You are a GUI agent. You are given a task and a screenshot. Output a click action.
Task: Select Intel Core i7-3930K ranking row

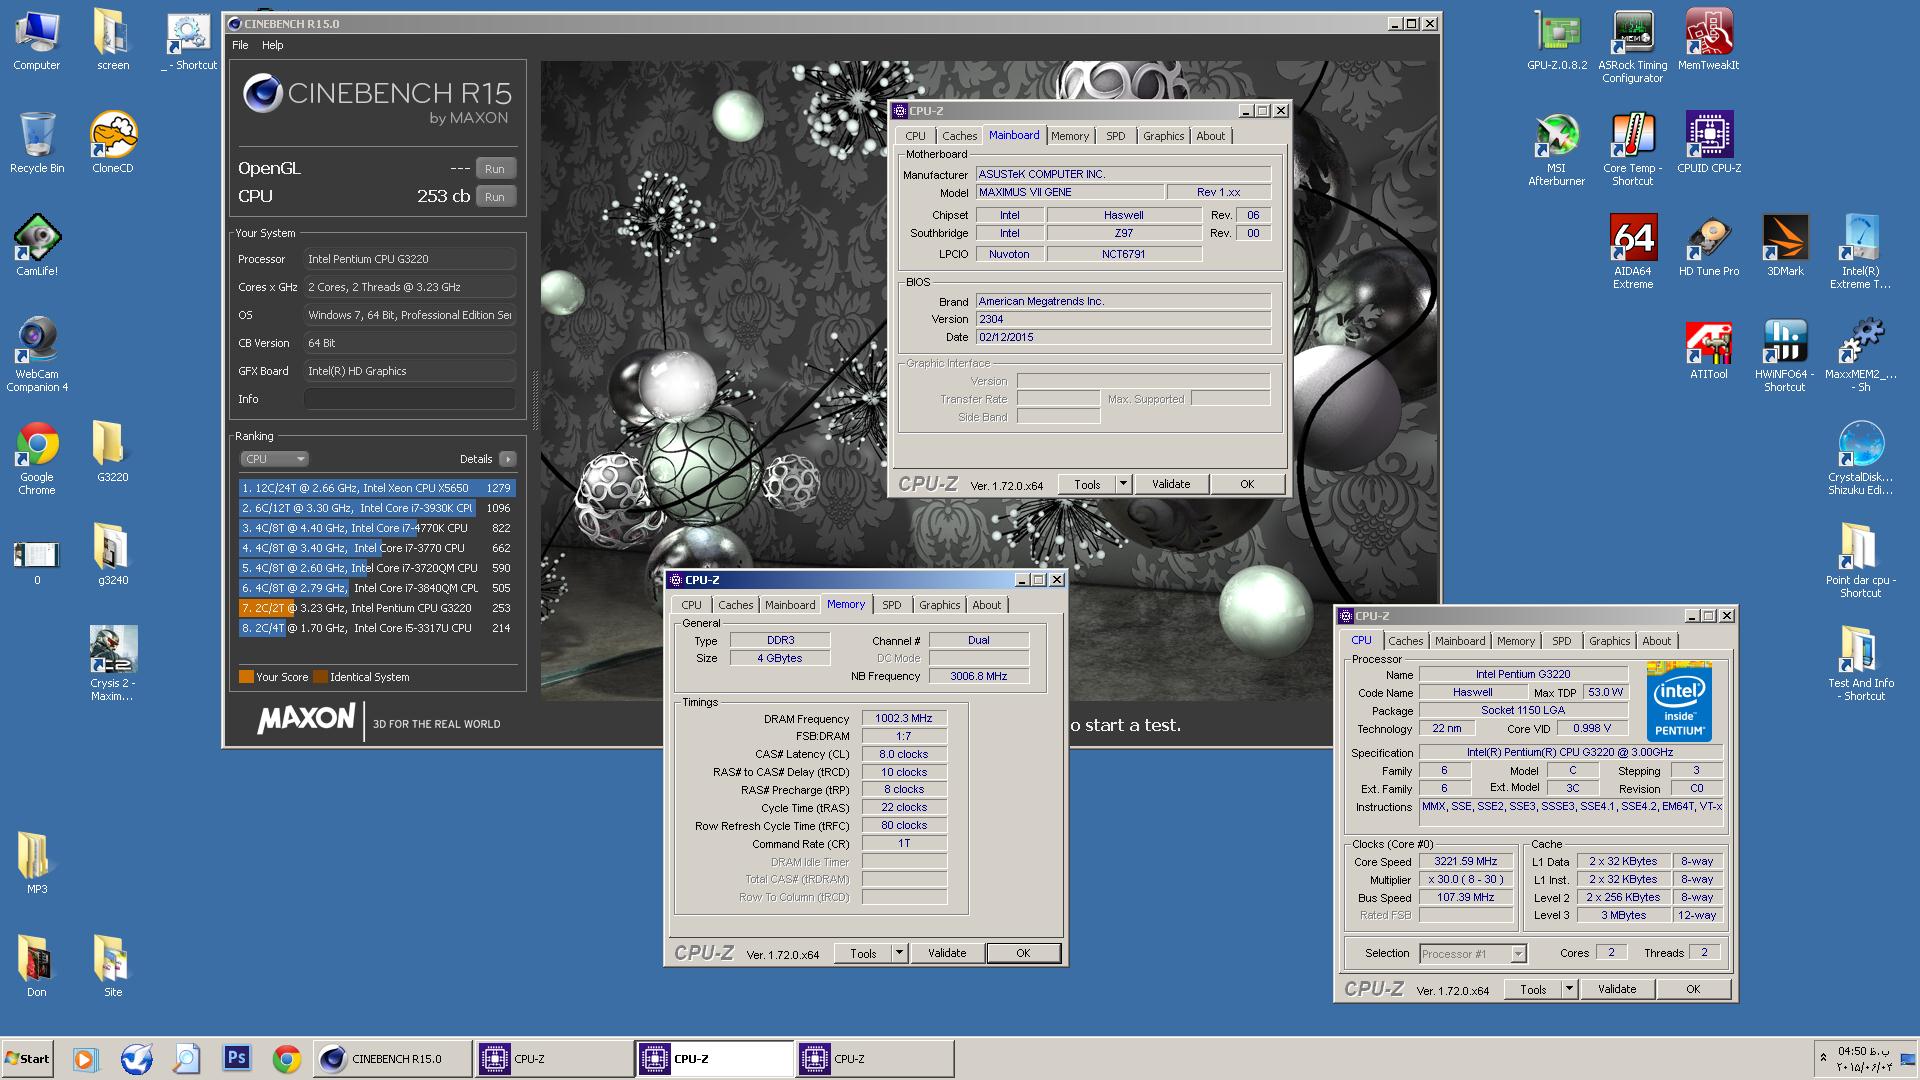tap(377, 508)
